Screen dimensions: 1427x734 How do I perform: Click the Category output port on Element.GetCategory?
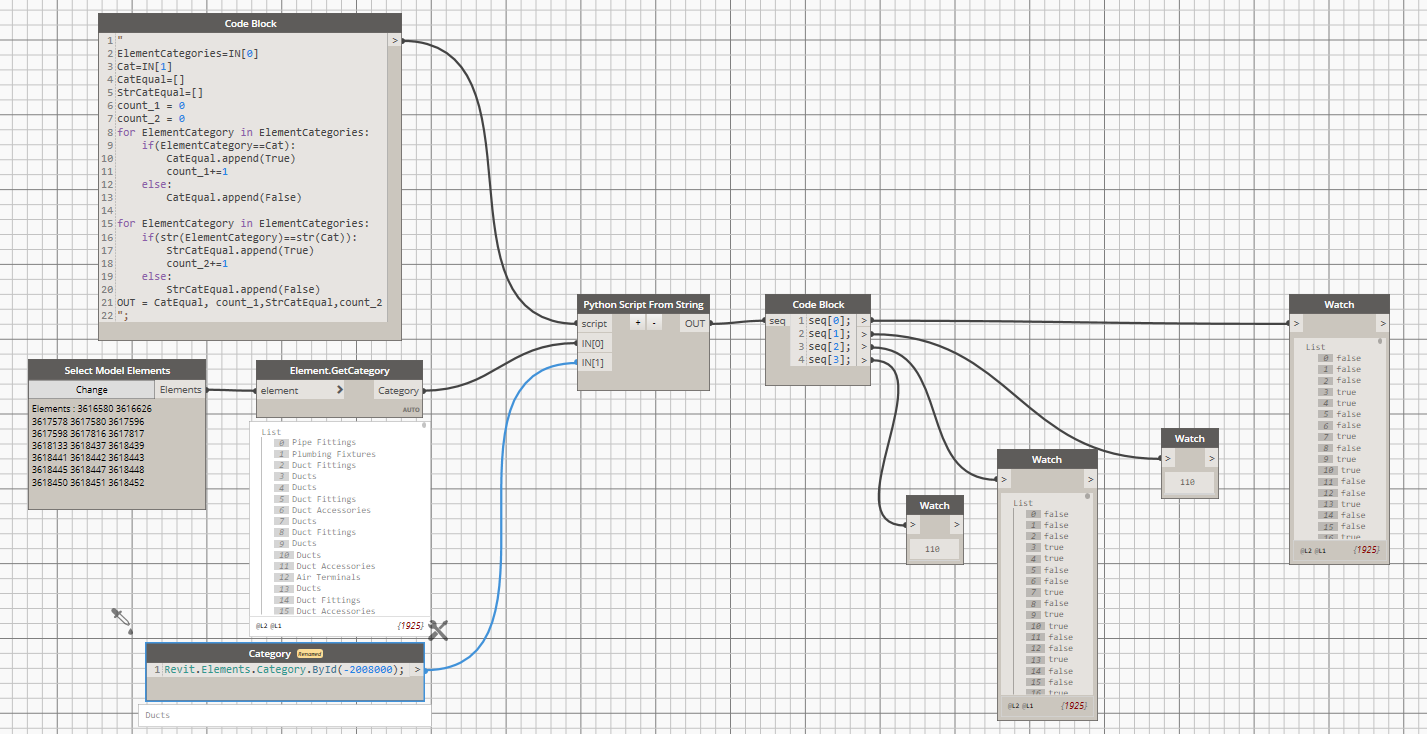pyautogui.click(x=399, y=390)
